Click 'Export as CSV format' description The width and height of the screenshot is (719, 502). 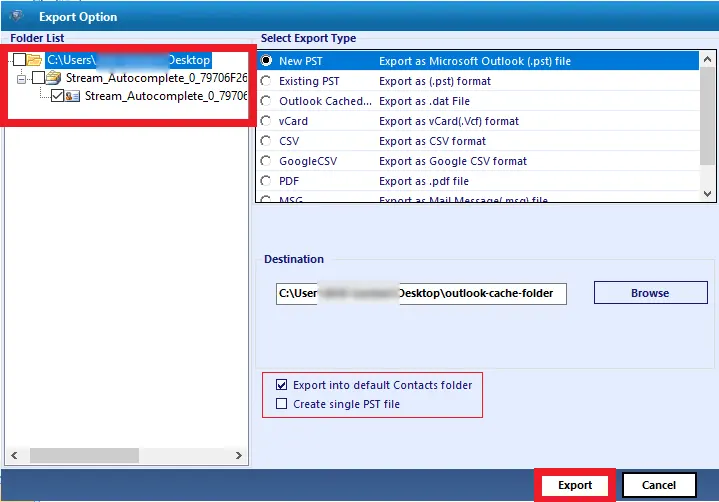[432, 141]
